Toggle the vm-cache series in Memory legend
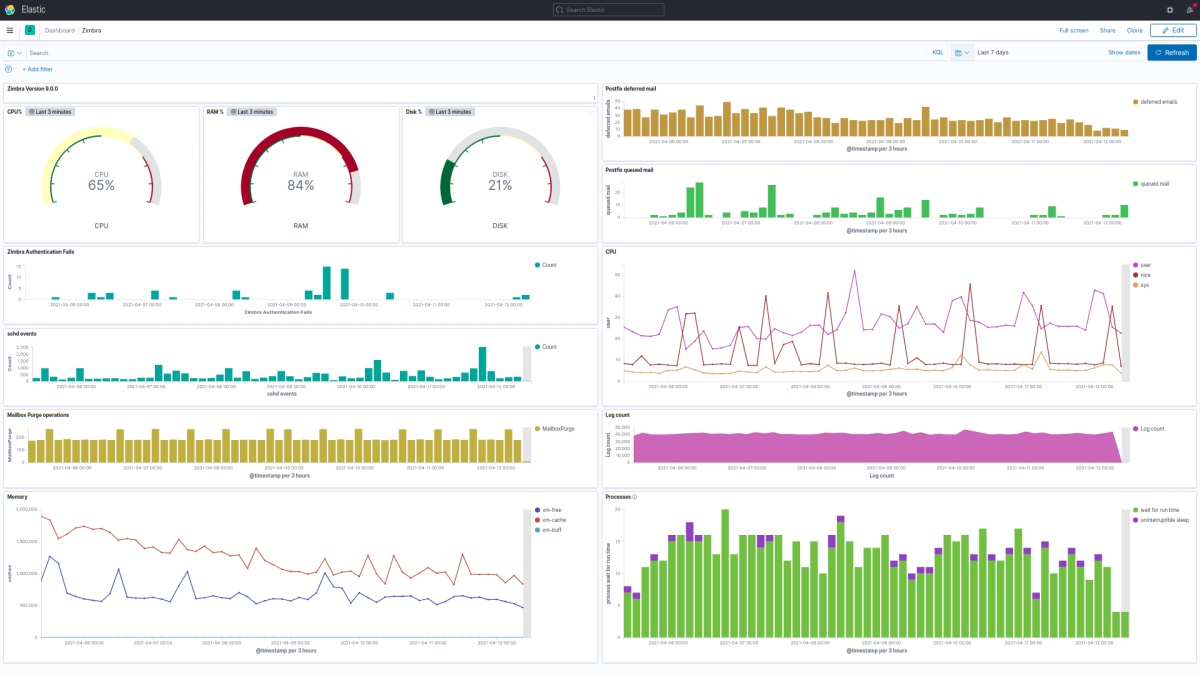This screenshot has width=1200, height=675. coord(553,520)
